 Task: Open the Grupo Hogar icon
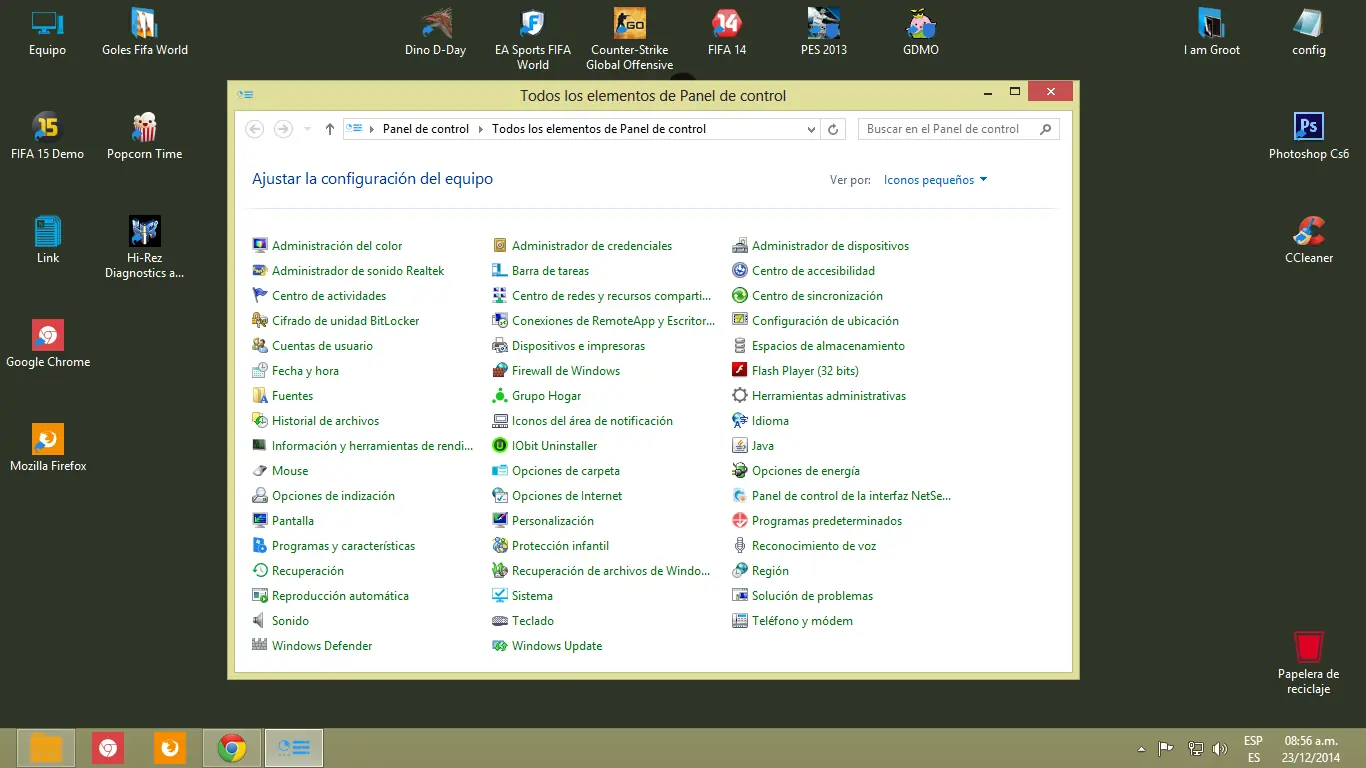(500, 396)
